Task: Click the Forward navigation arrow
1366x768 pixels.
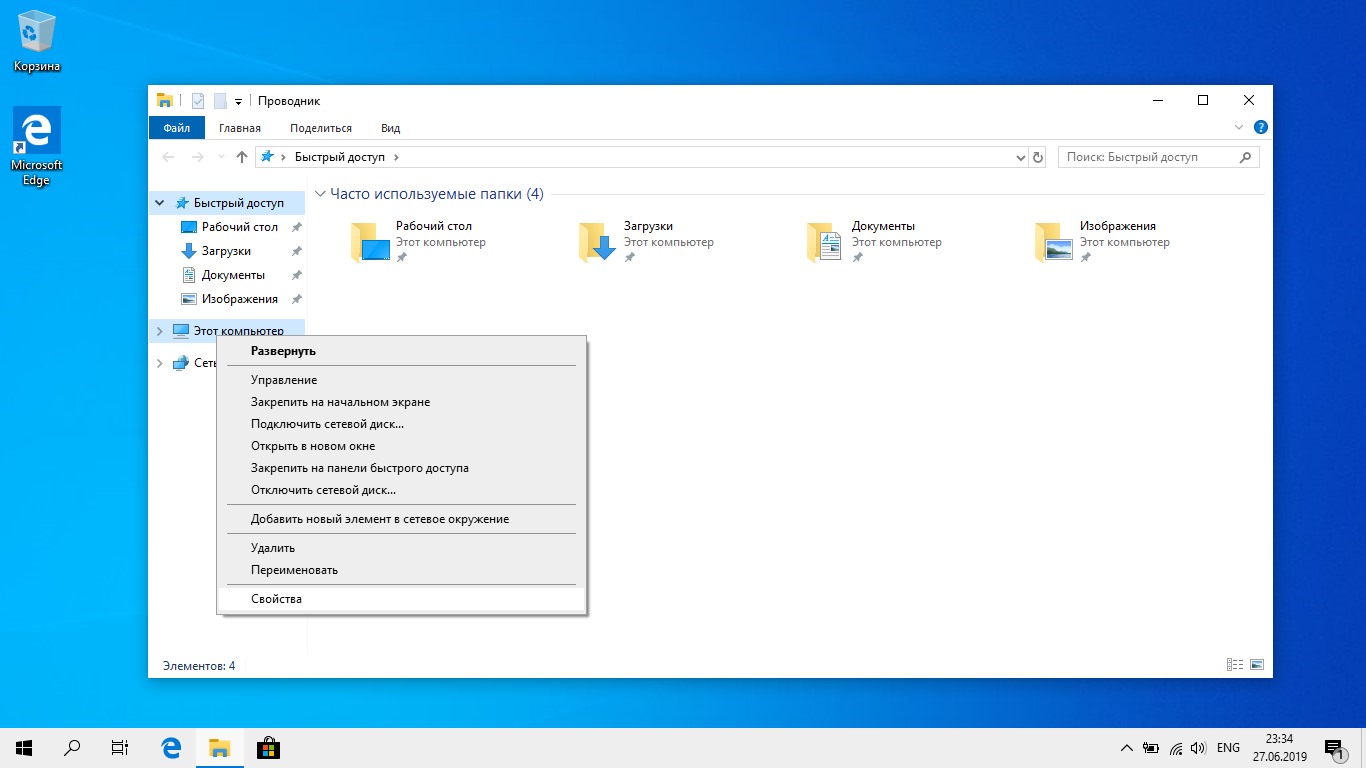Action: coord(197,157)
